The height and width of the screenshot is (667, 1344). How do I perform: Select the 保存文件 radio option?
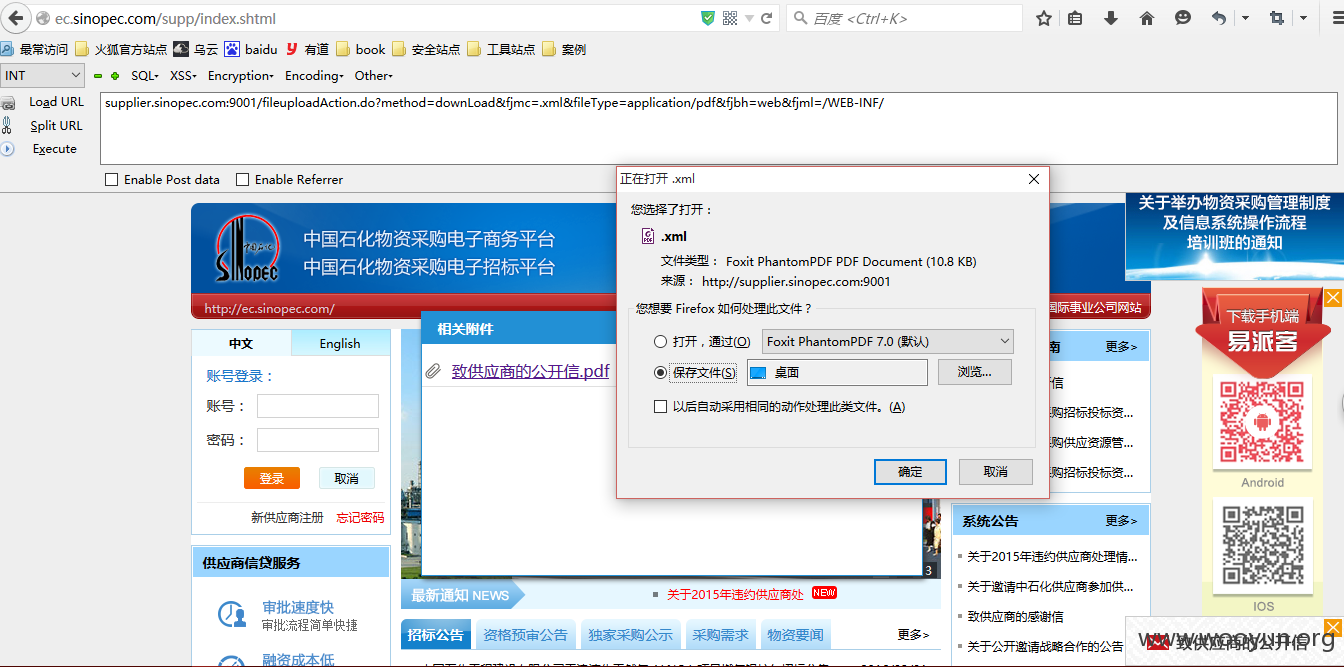pyautogui.click(x=660, y=373)
